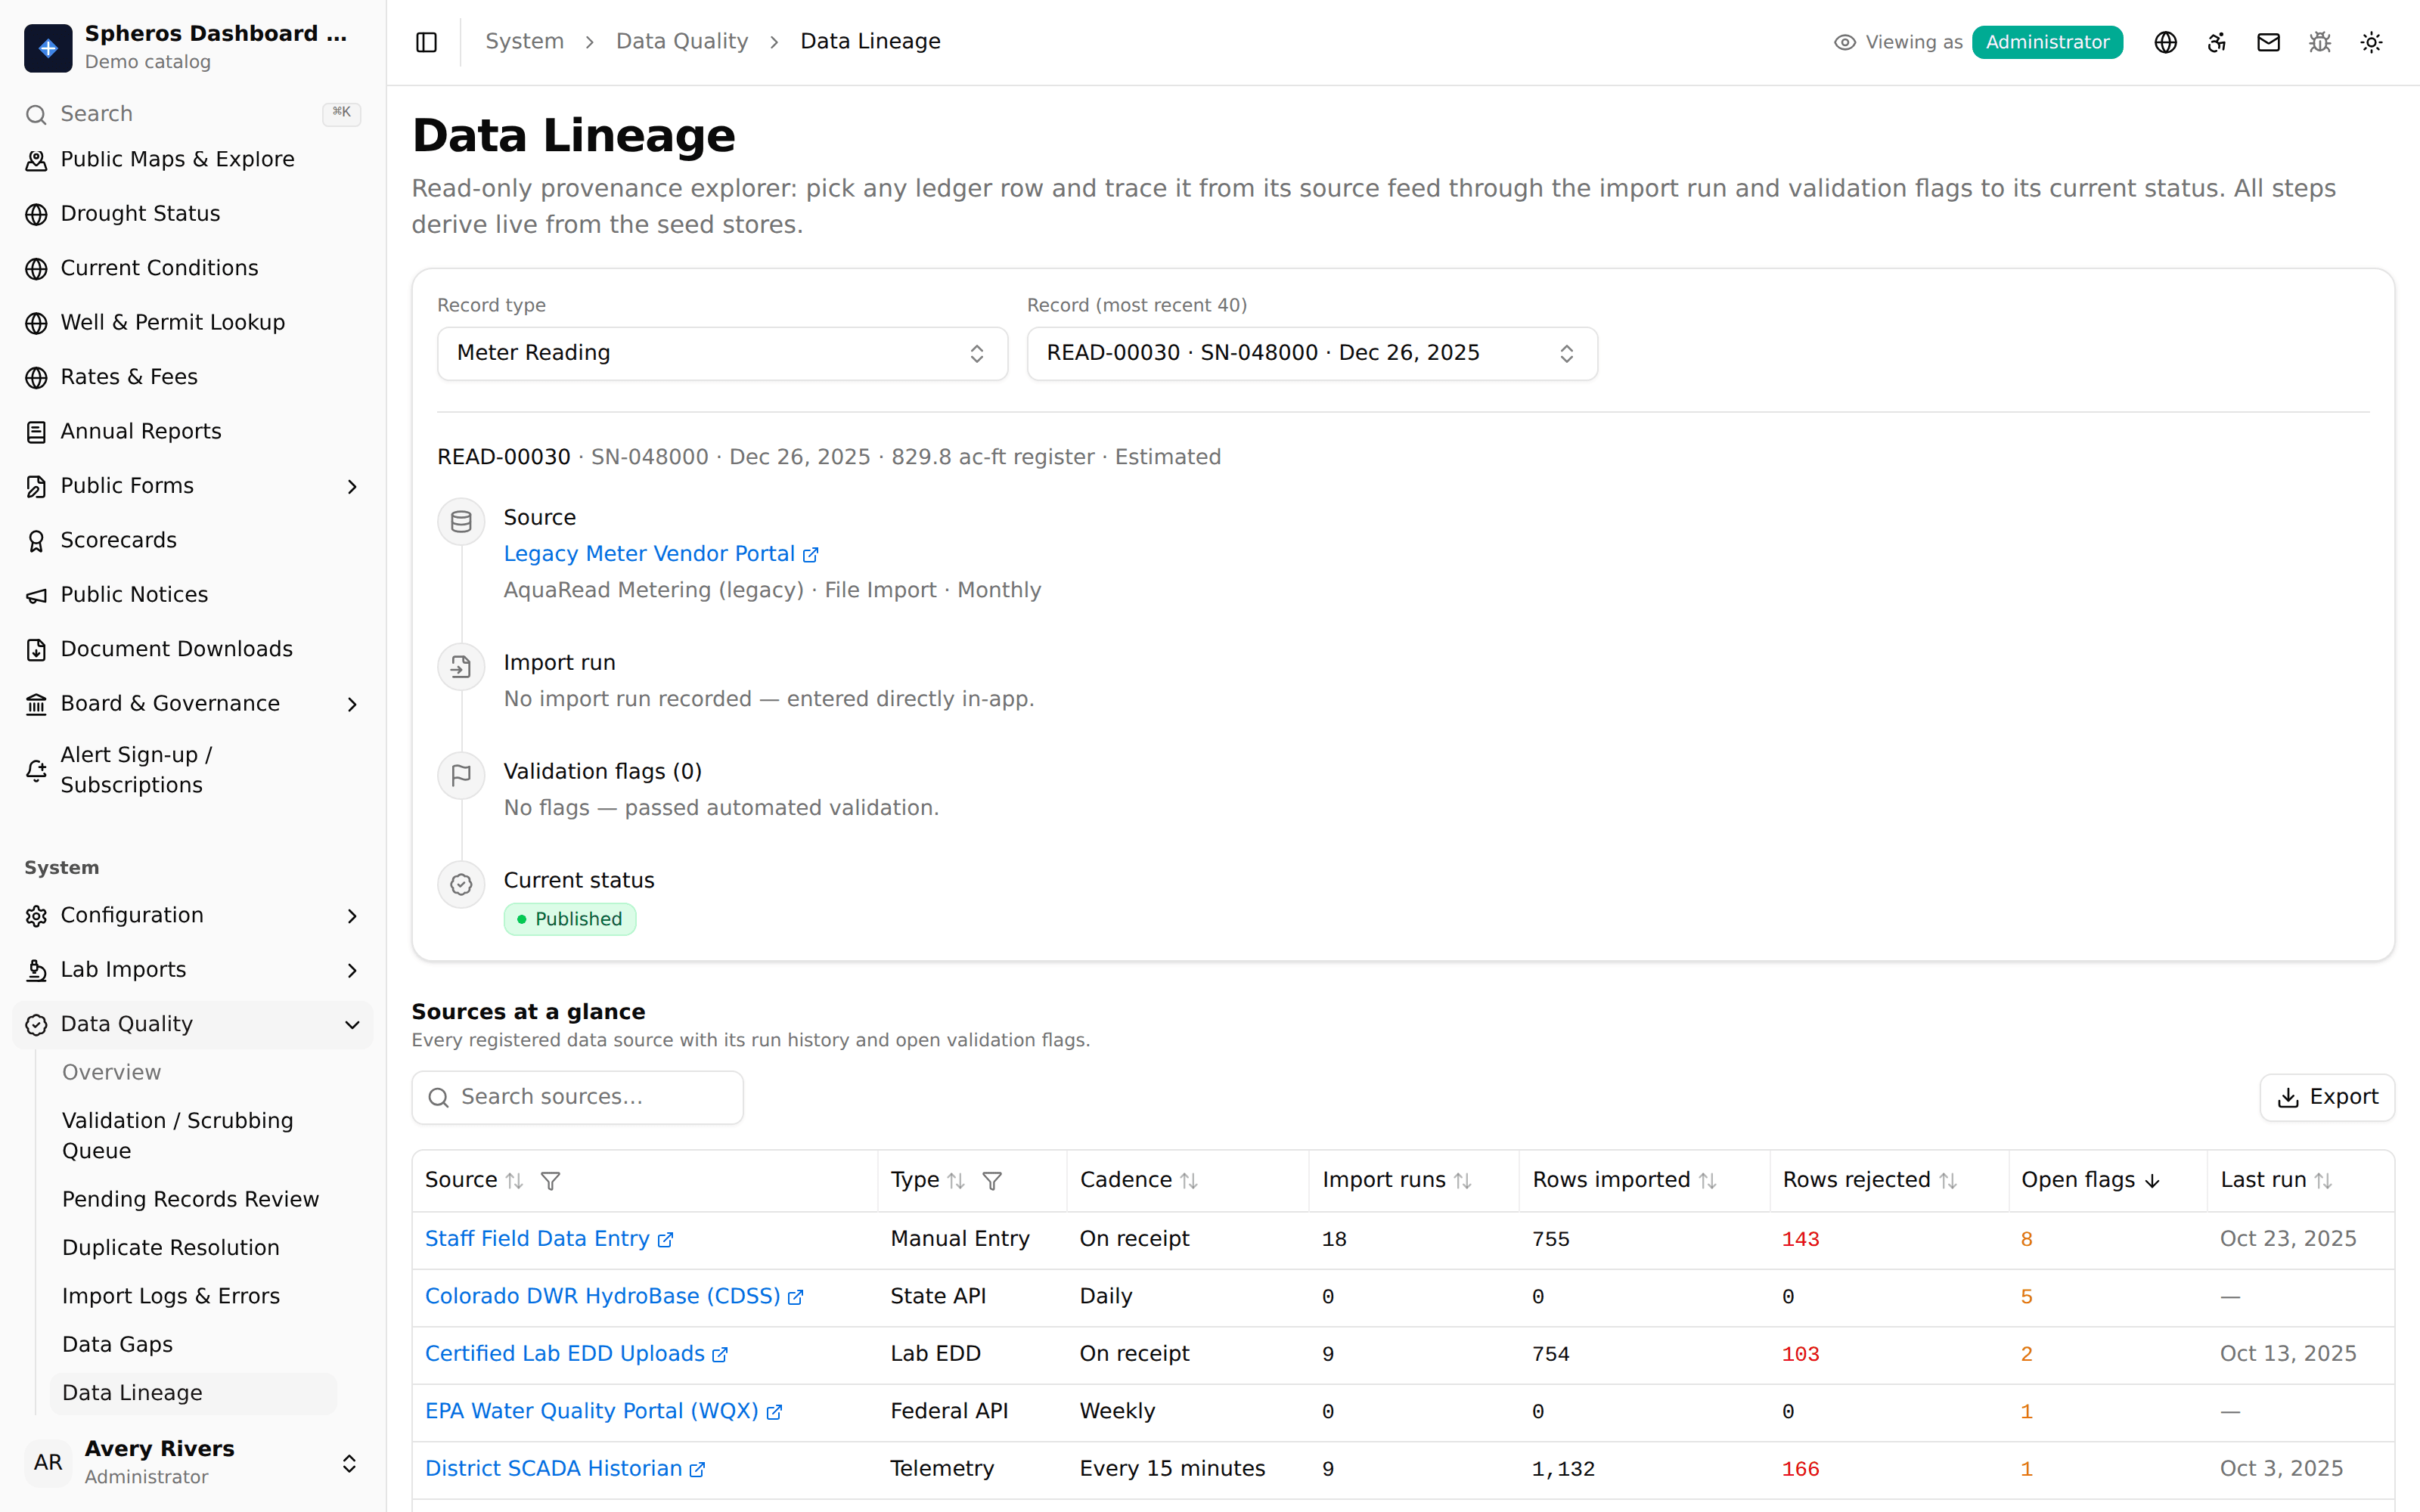Click the eye icon beside Viewing as
This screenshot has height=1512, width=2420.
coord(1845,42)
